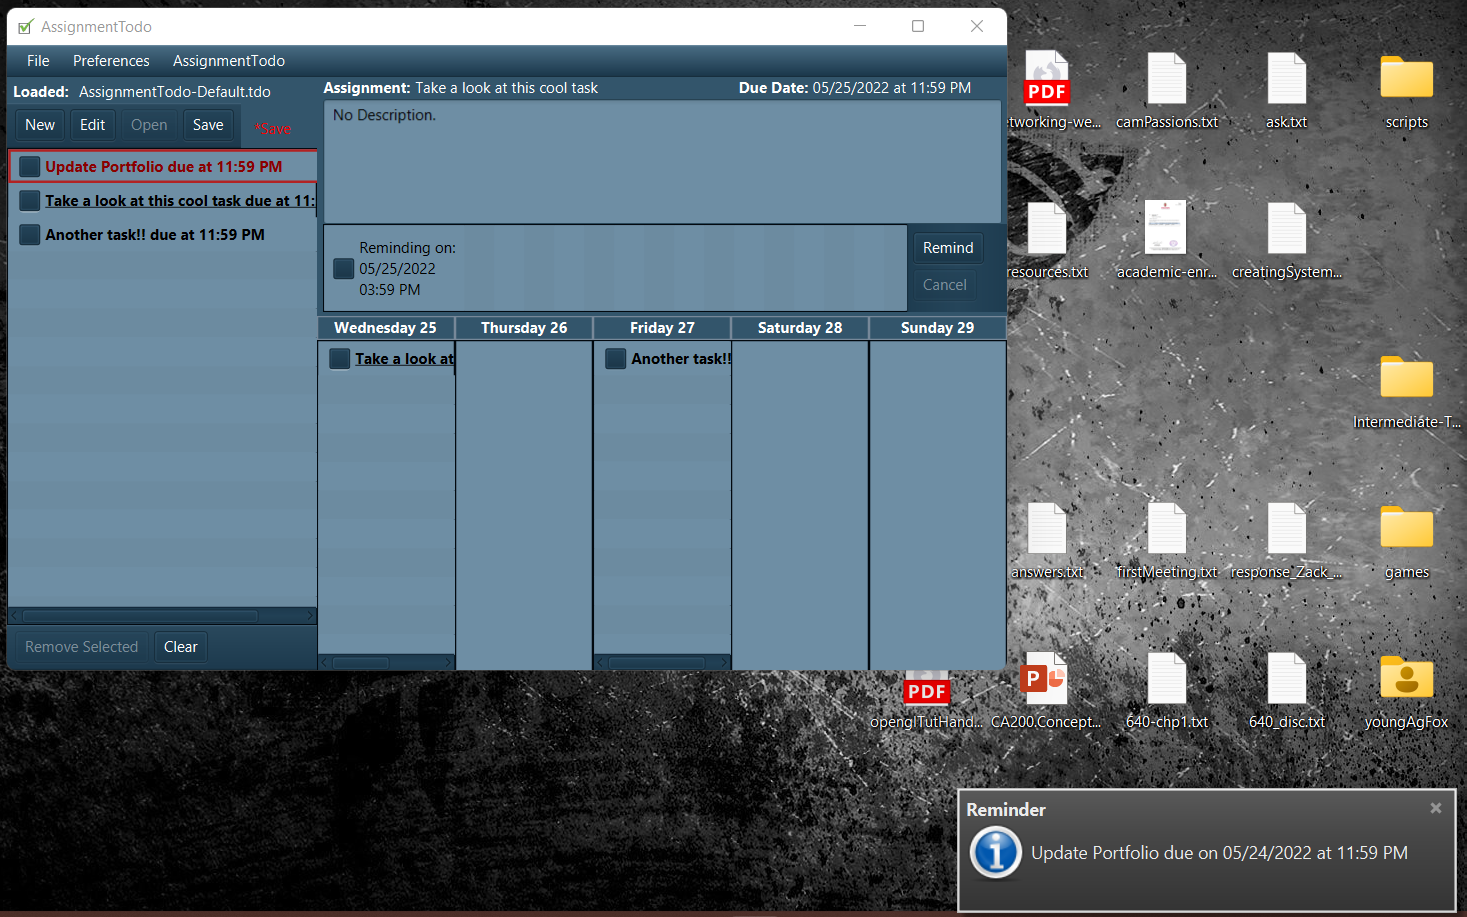Click the Due Date 05/25/2022 text
This screenshot has height=917, width=1467.
(855, 88)
